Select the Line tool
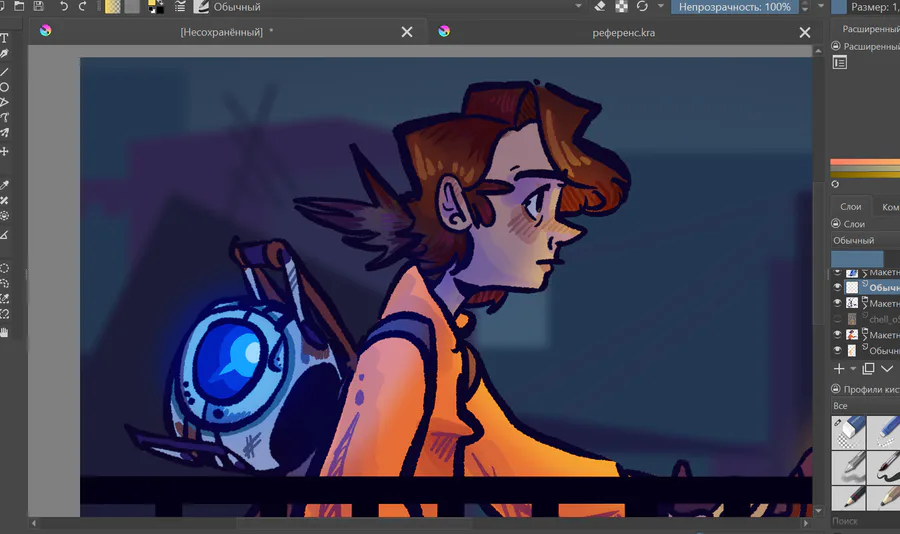Screen dimensions: 900x534 4,72
